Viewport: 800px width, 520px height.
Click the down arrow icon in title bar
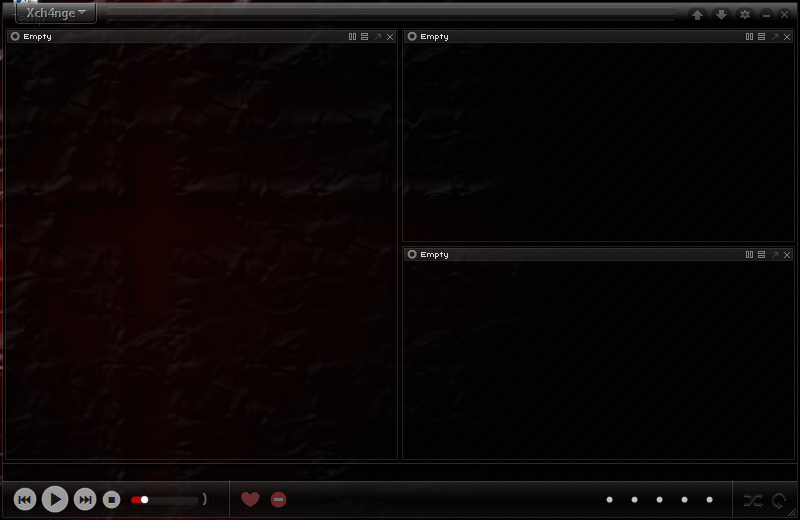pyautogui.click(x=721, y=15)
